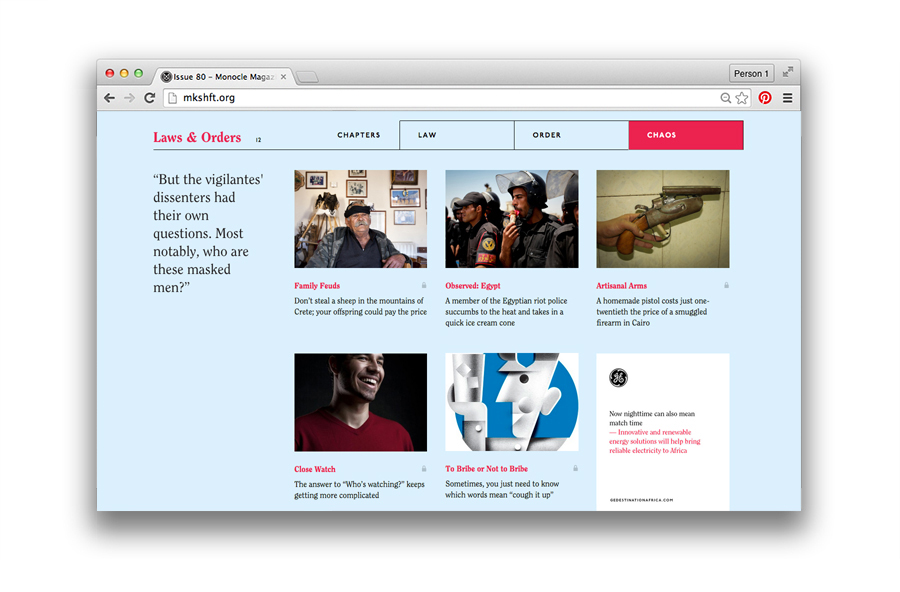The height and width of the screenshot is (592, 900).
Task: Click the fullscreen arrows icon
Action: 788,72
